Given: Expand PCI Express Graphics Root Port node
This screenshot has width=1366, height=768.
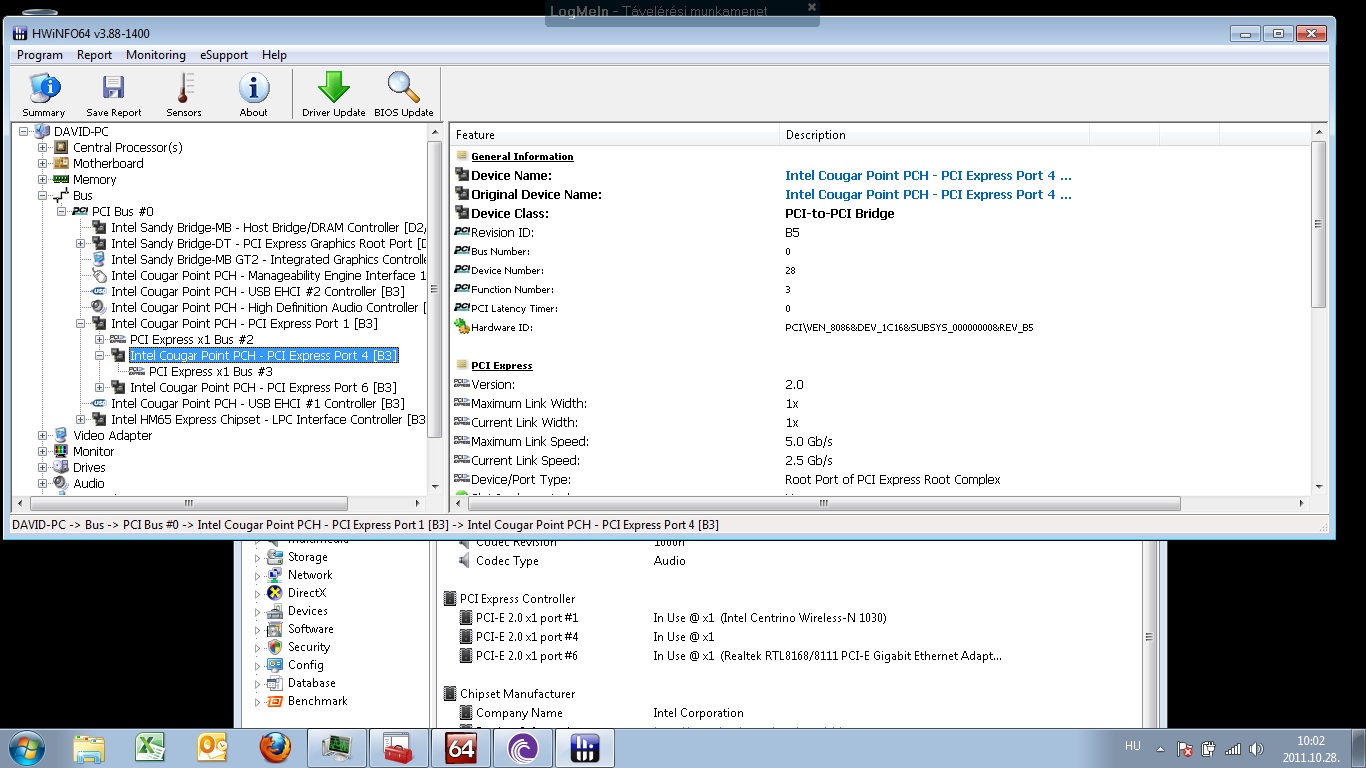Looking at the screenshot, I should [x=81, y=244].
